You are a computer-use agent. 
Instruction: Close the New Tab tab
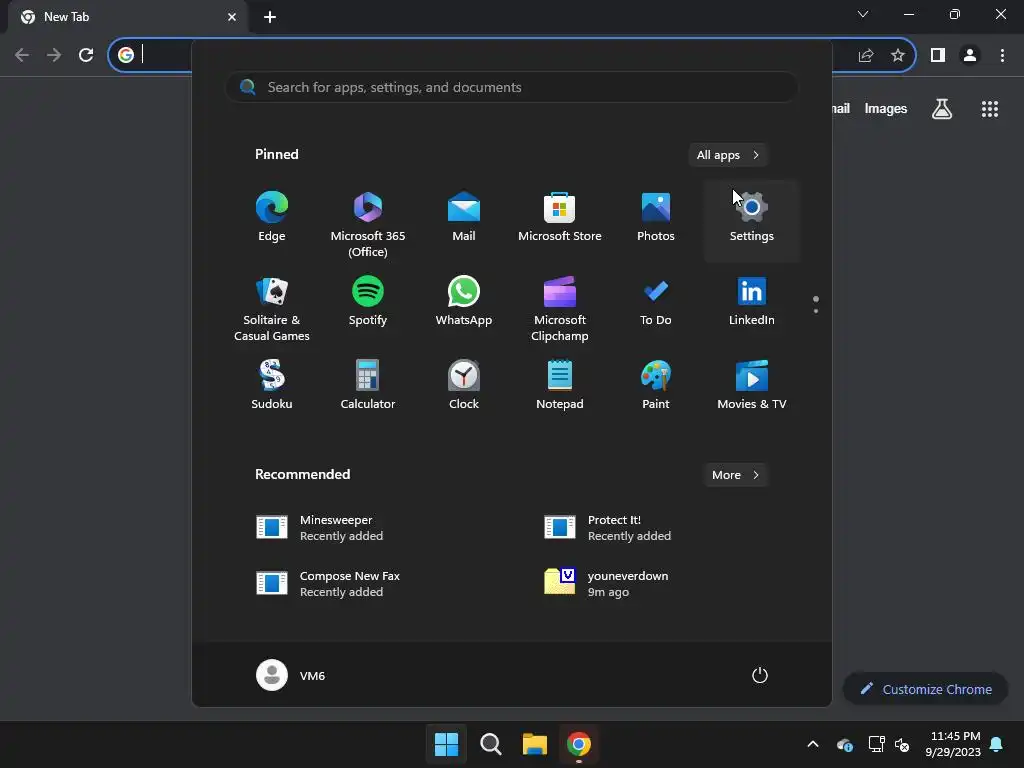pos(232,17)
